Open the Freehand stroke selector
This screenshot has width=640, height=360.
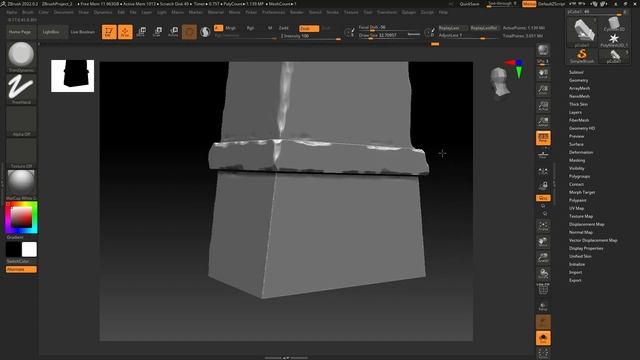coord(21,89)
